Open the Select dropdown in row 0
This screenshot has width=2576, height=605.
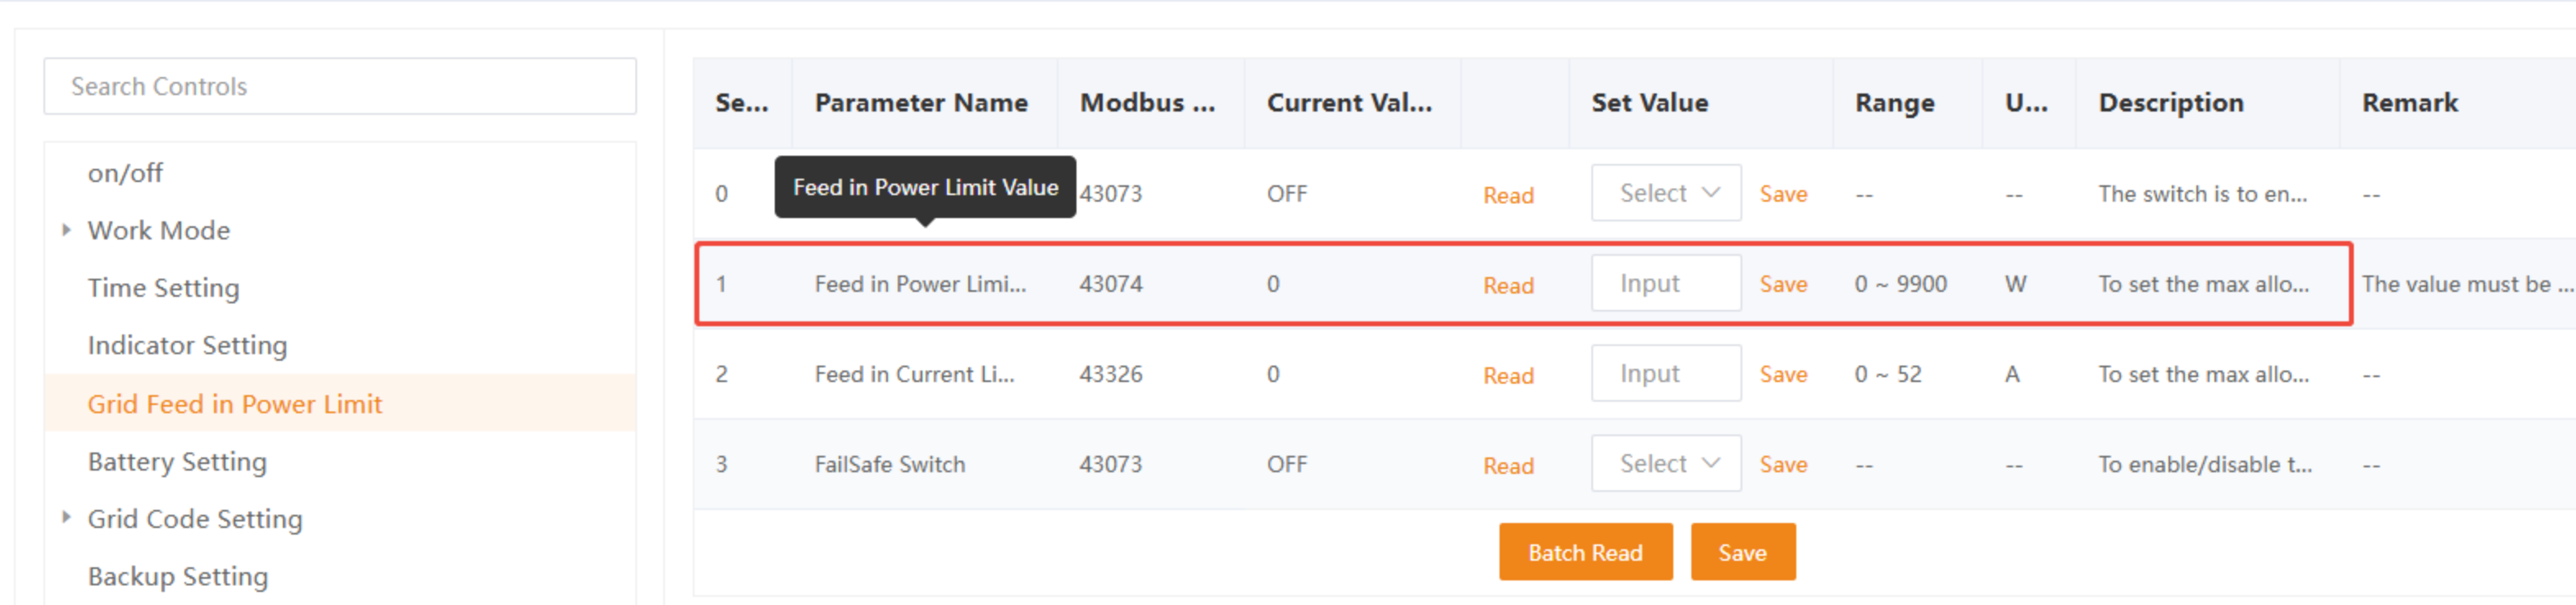1665,193
